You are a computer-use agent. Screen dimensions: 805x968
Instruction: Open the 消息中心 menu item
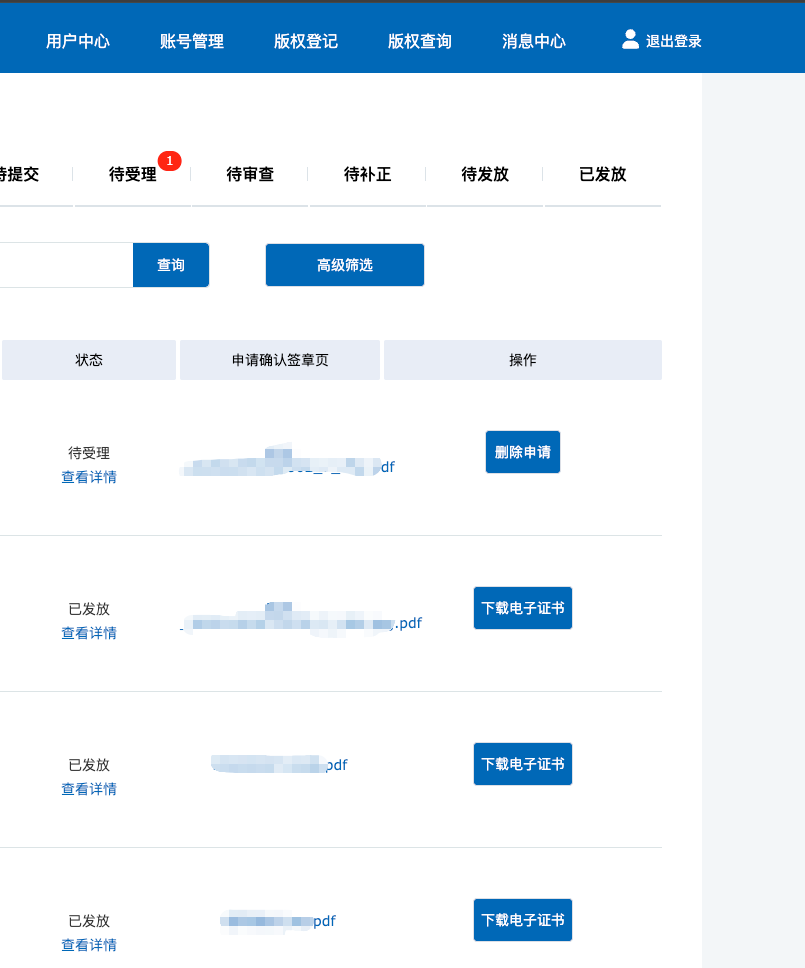tap(534, 41)
